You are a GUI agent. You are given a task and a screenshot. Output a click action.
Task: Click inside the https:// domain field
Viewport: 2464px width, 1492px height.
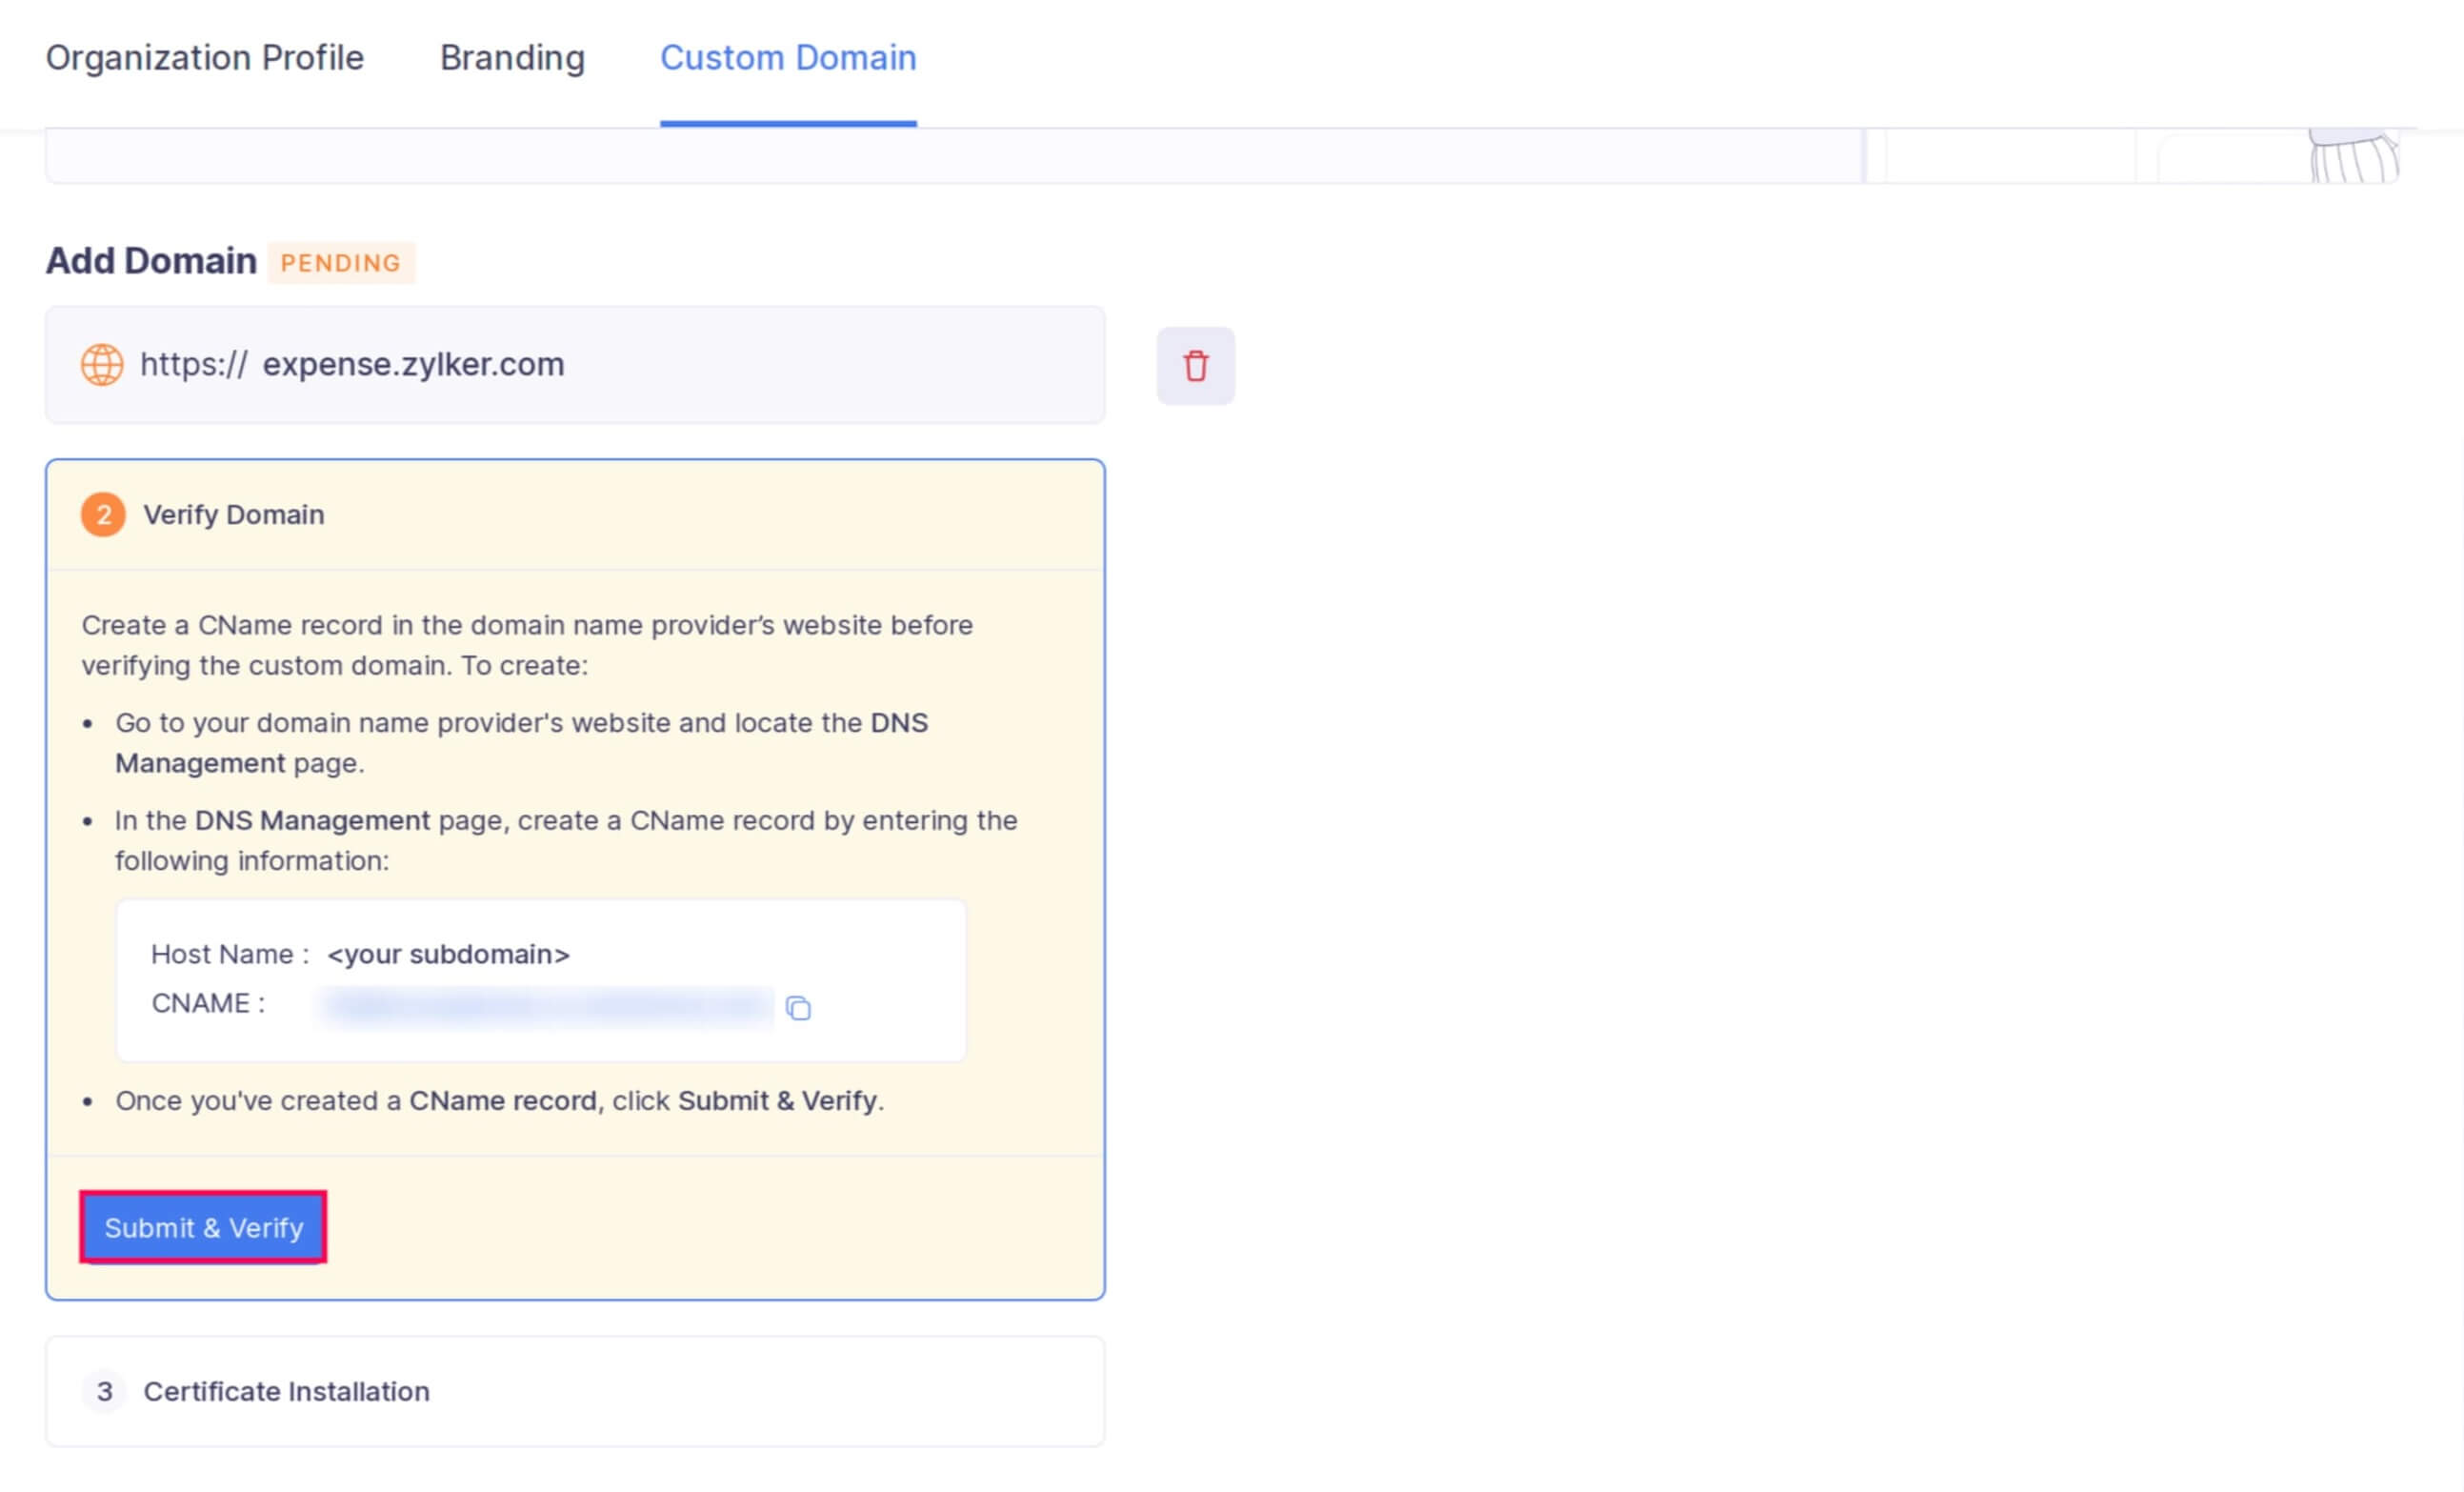575,365
